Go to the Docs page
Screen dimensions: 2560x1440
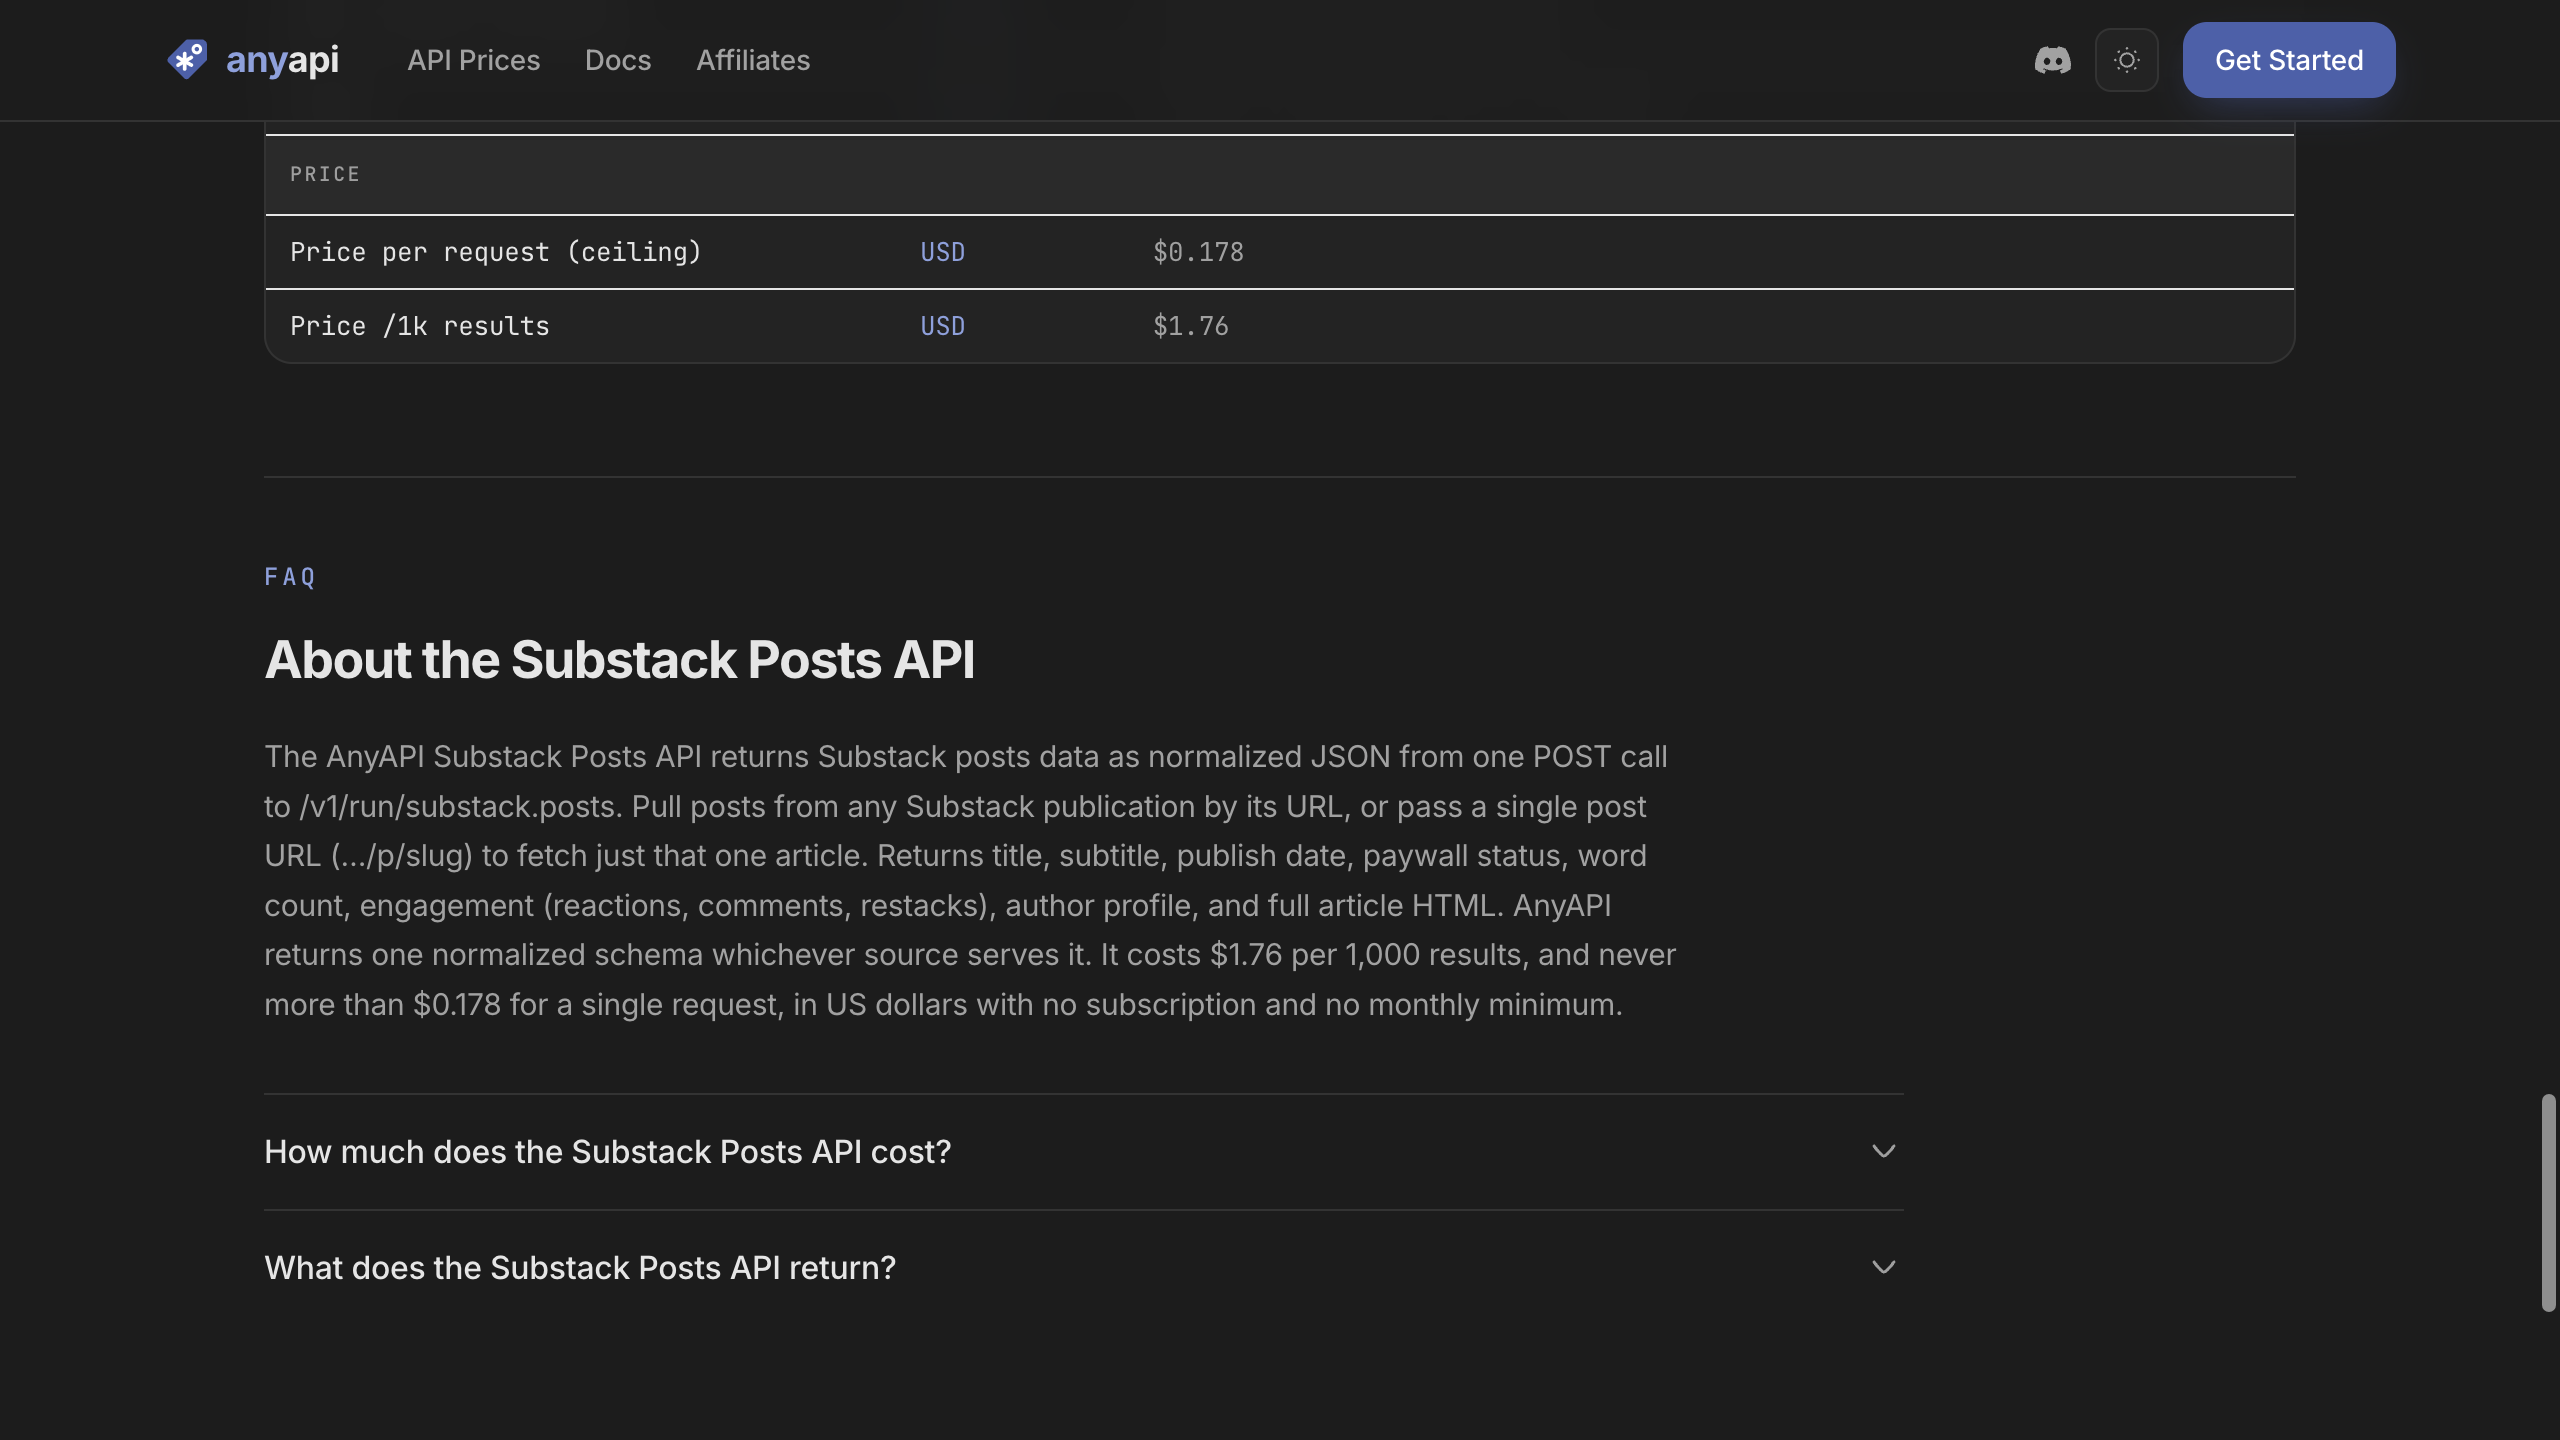coord(618,60)
